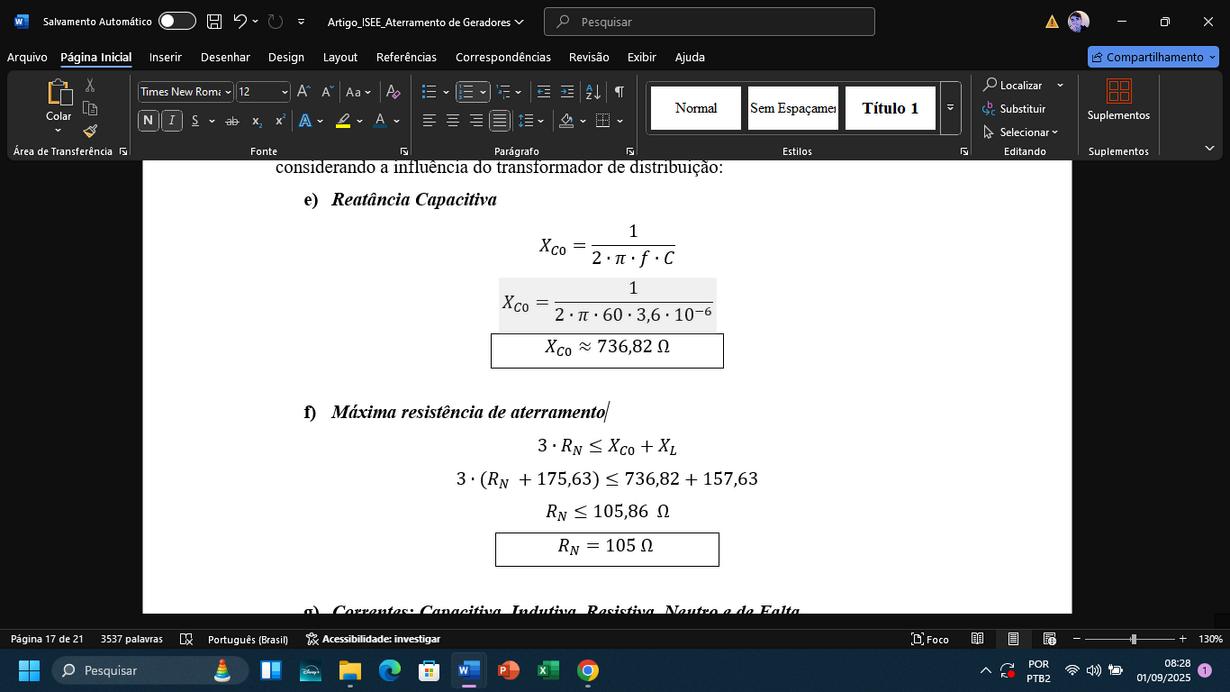Toggle the Salvamento Automático switch

point(177,21)
